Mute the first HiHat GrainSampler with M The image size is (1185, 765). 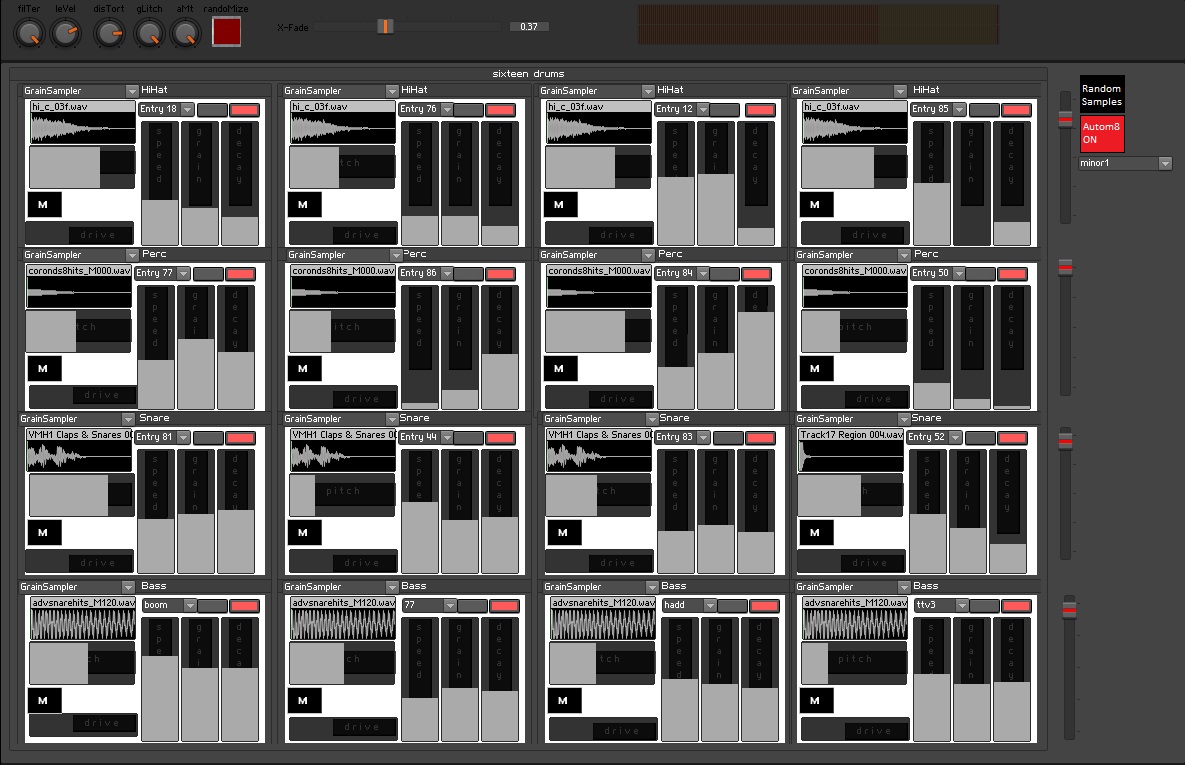pyautogui.click(x=43, y=204)
